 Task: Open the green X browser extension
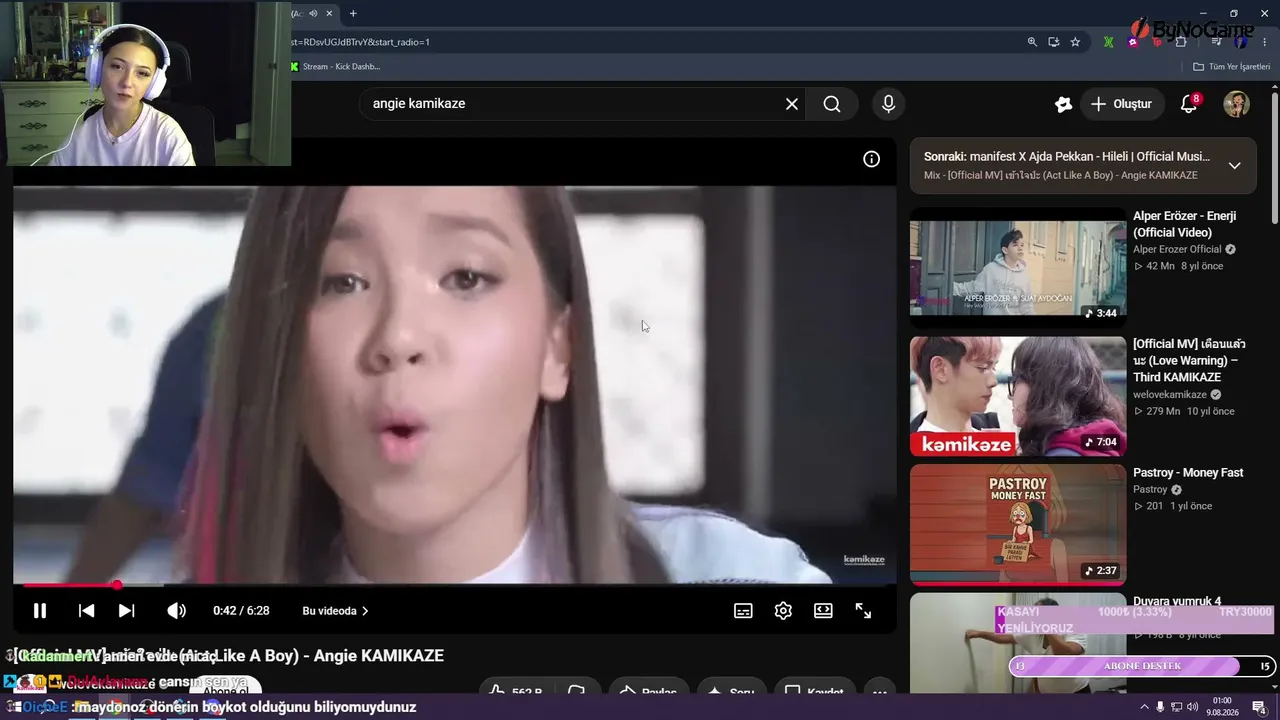pyautogui.click(x=1108, y=42)
